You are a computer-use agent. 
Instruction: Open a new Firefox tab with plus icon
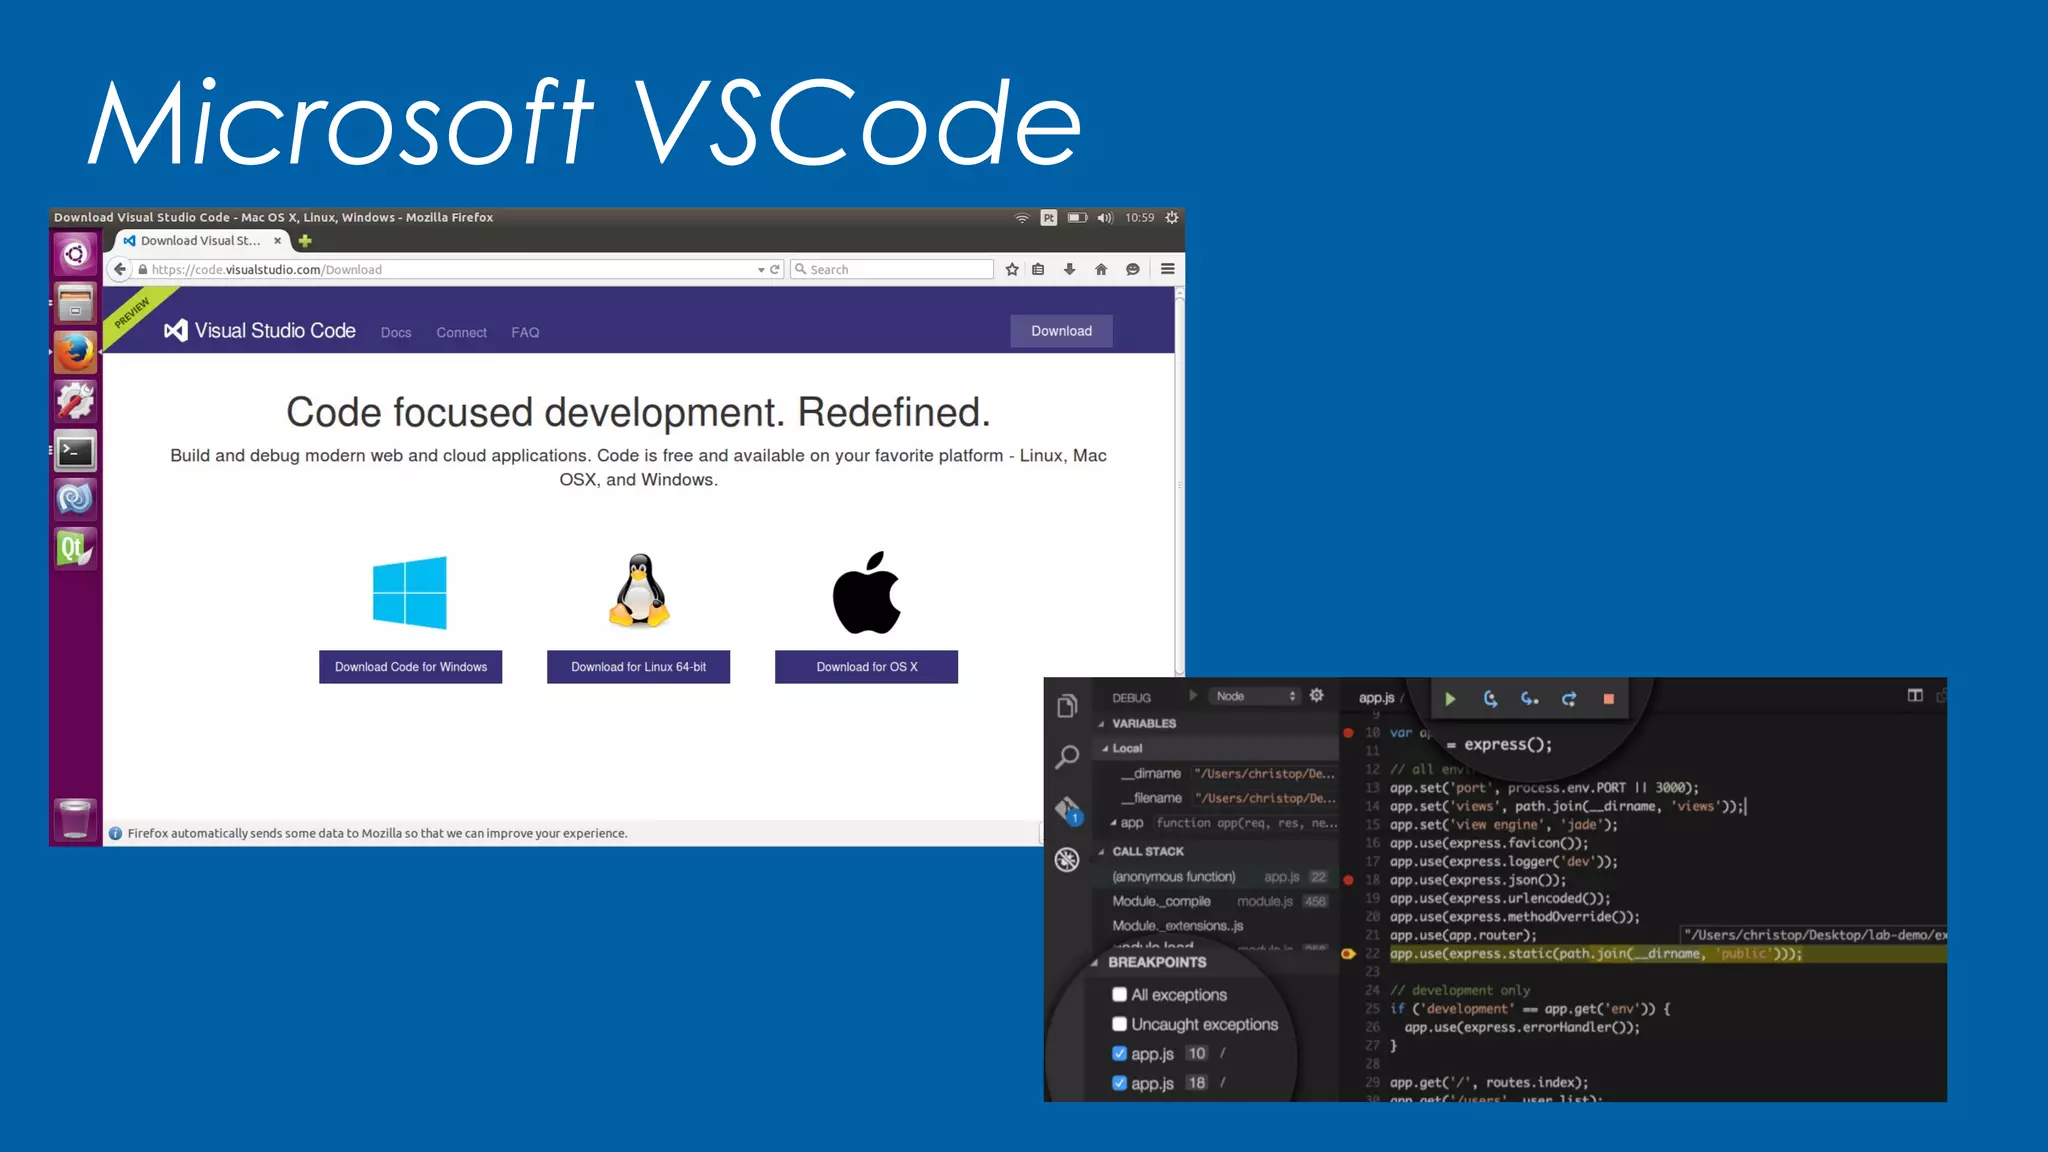pos(305,241)
